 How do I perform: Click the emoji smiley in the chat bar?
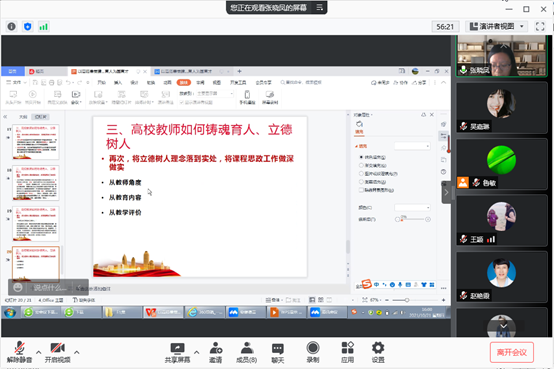[x=18, y=287]
